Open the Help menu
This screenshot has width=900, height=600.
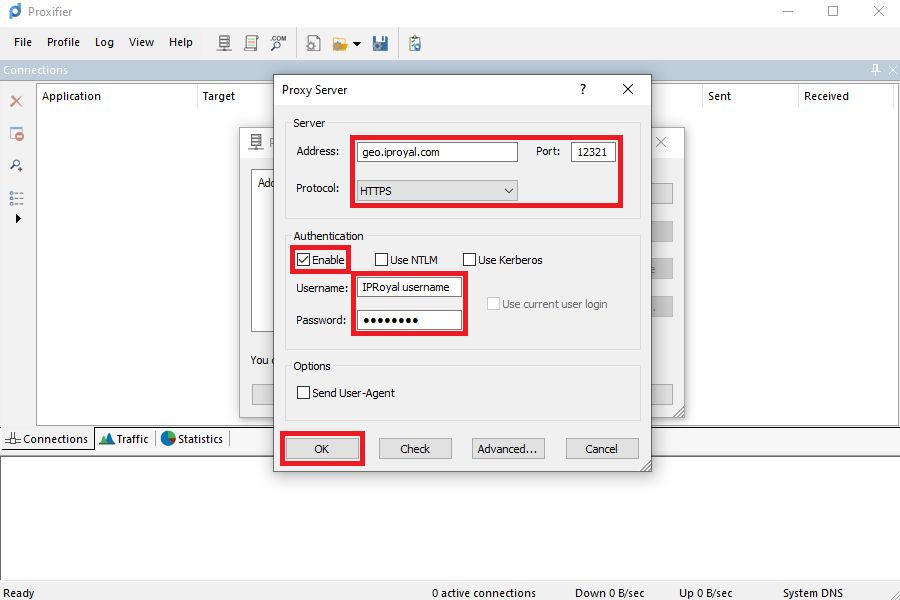coord(181,42)
